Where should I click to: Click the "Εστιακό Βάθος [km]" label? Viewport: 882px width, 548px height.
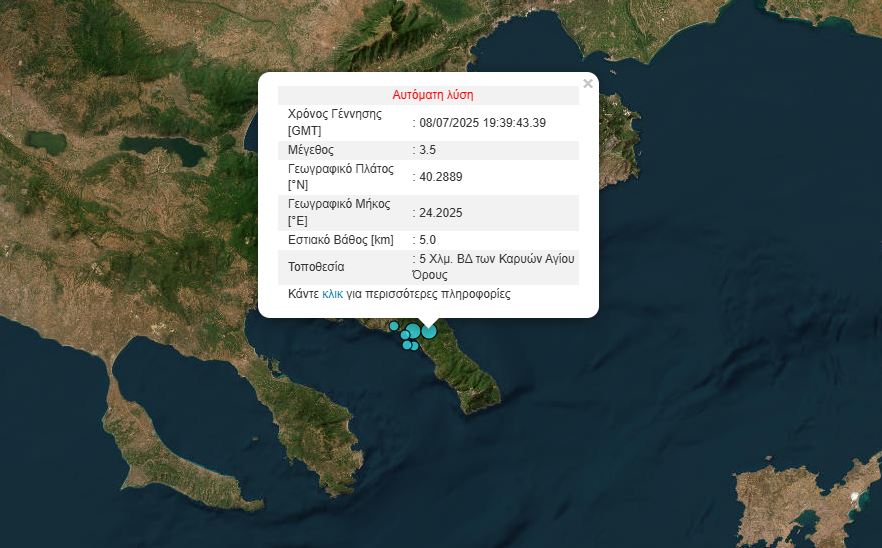[x=340, y=240]
